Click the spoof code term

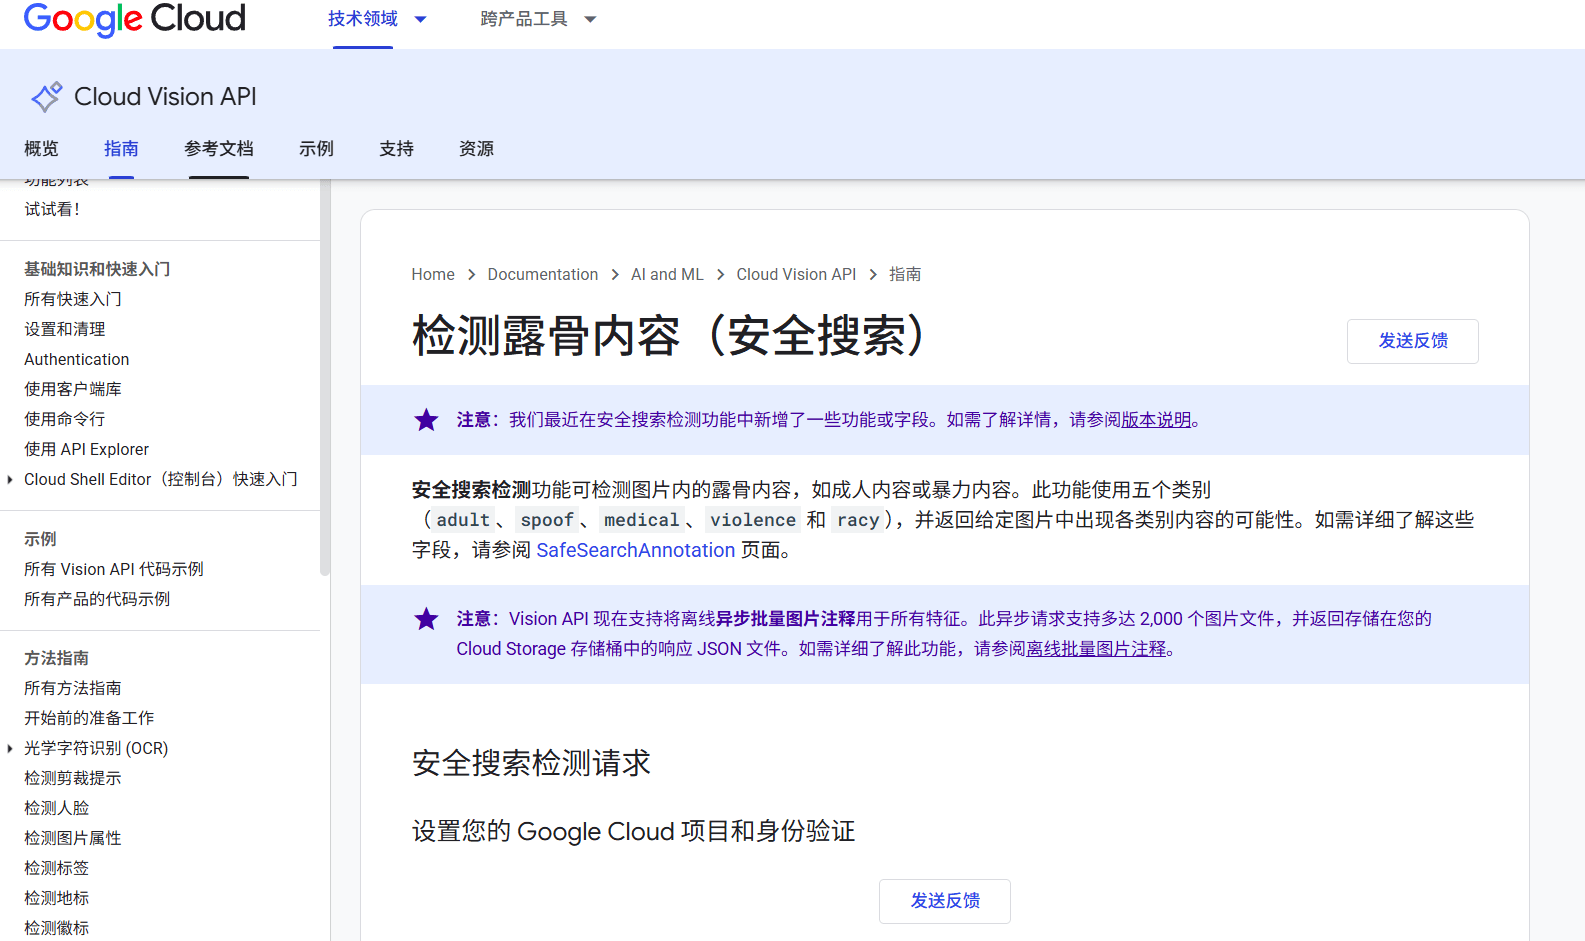[547, 520]
